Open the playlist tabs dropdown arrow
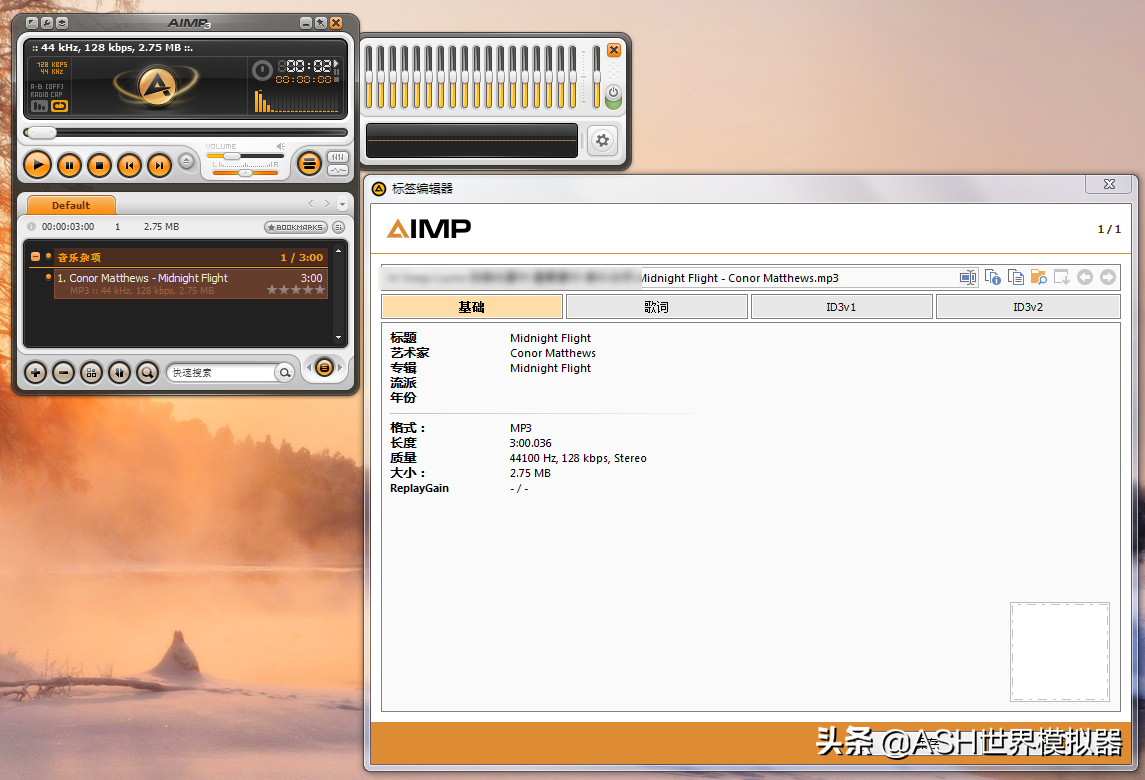1145x780 pixels. (x=341, y=204)
